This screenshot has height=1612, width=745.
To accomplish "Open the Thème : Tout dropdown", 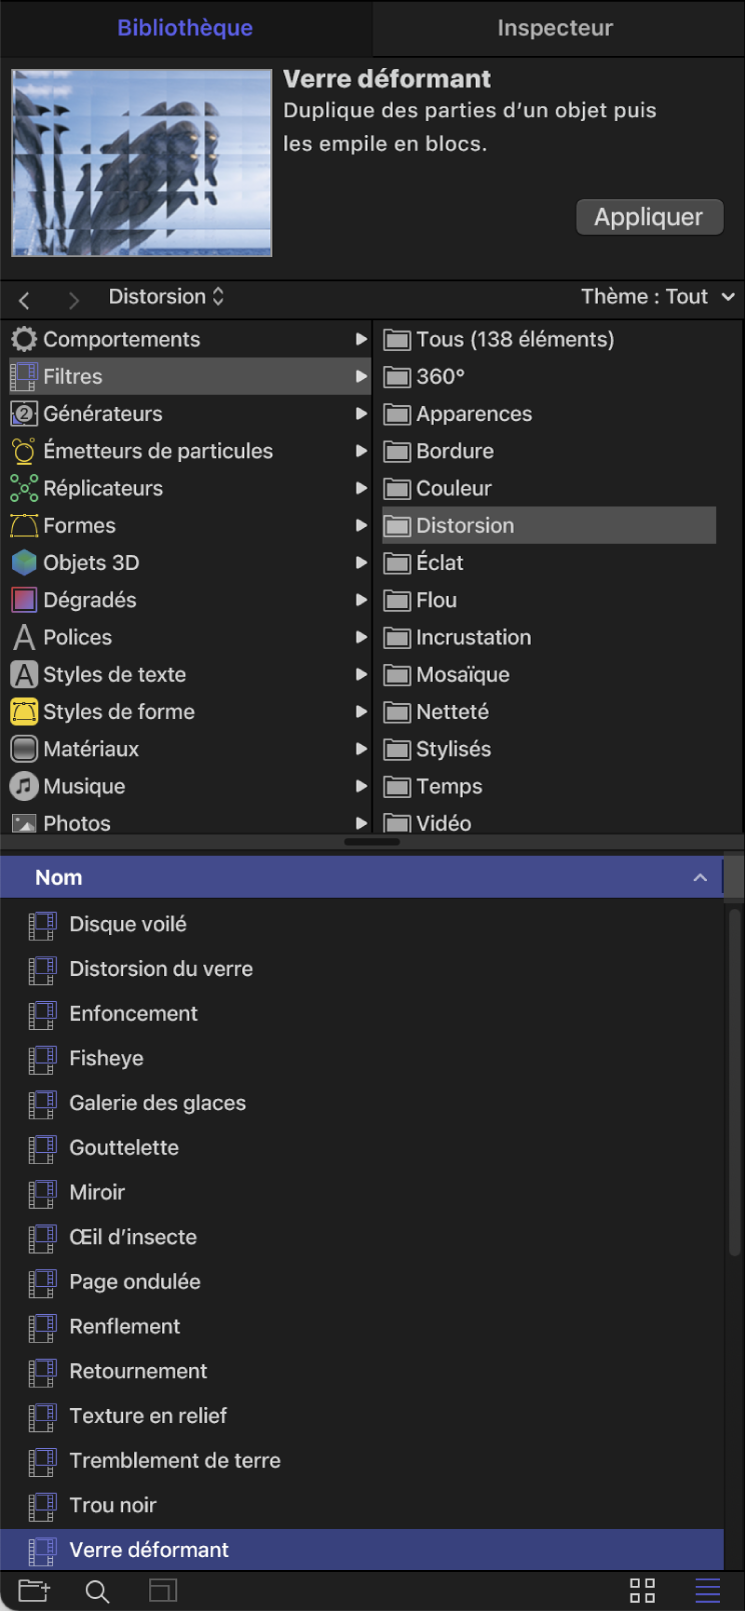I will (657, 297).
